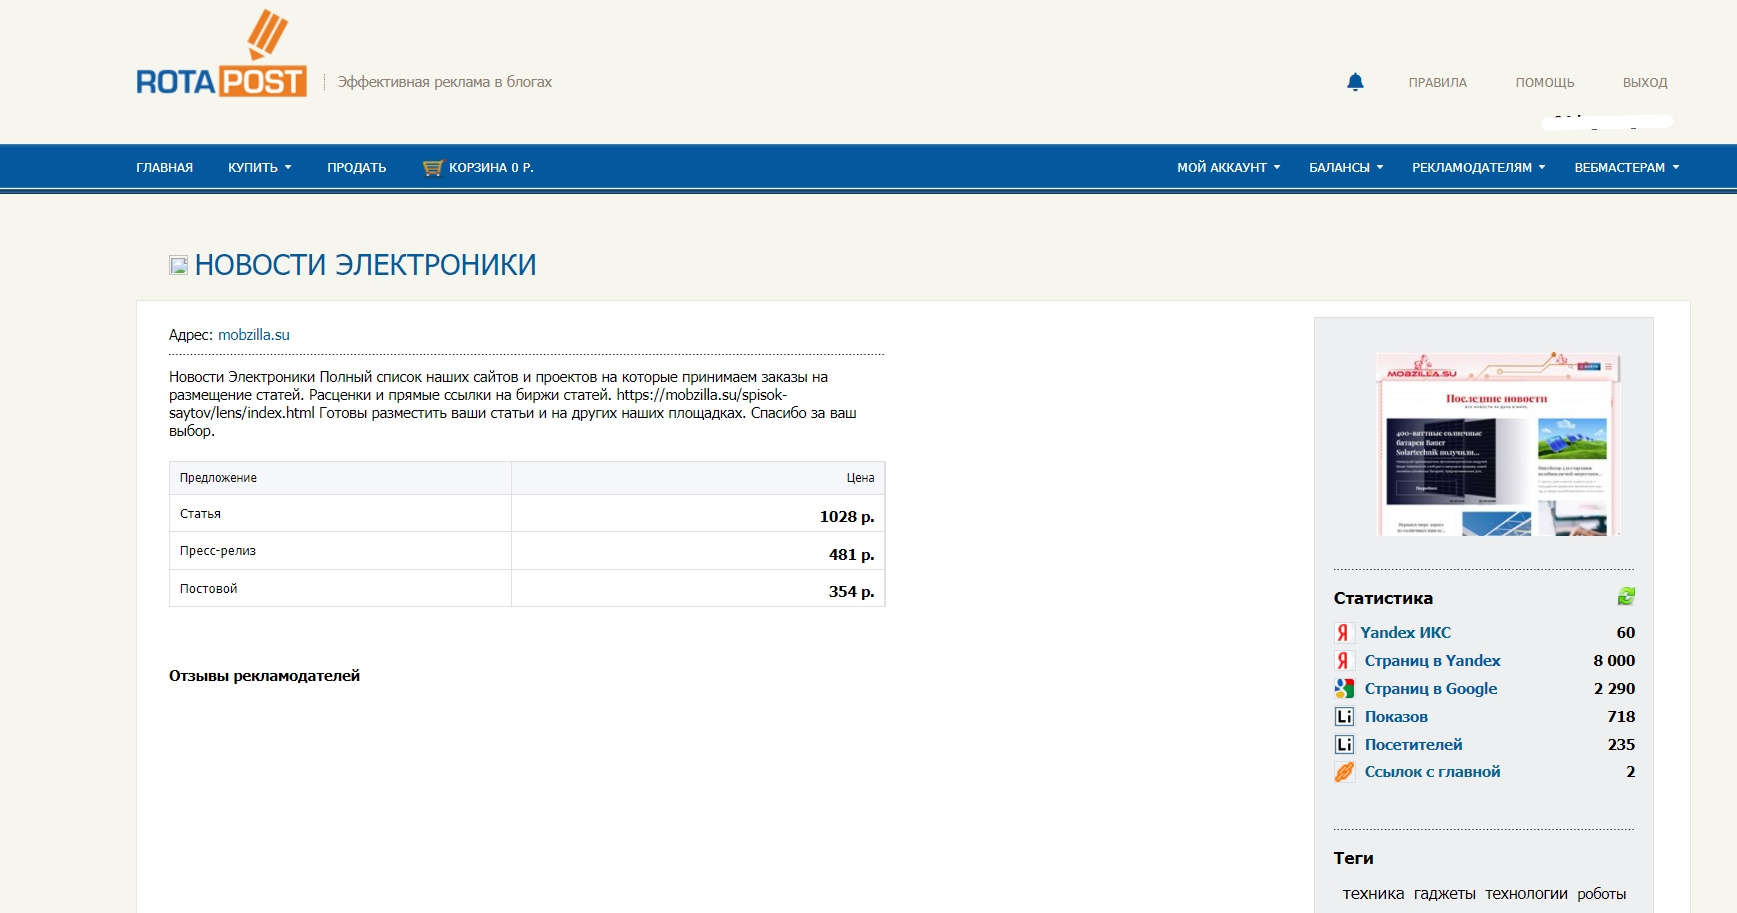The image size is (1737, 913).
Task: Select the Статья offer row
Action: point(527,514)
